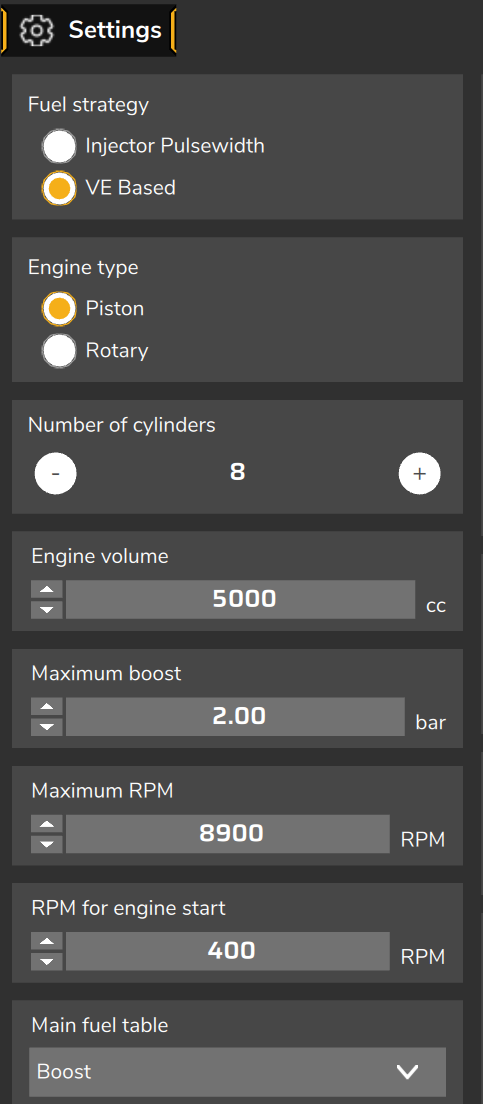Screen dimensions: 483x1104
Task: Click the Maximum RPM field showing 8900
Action: click(x=228, y=834)
